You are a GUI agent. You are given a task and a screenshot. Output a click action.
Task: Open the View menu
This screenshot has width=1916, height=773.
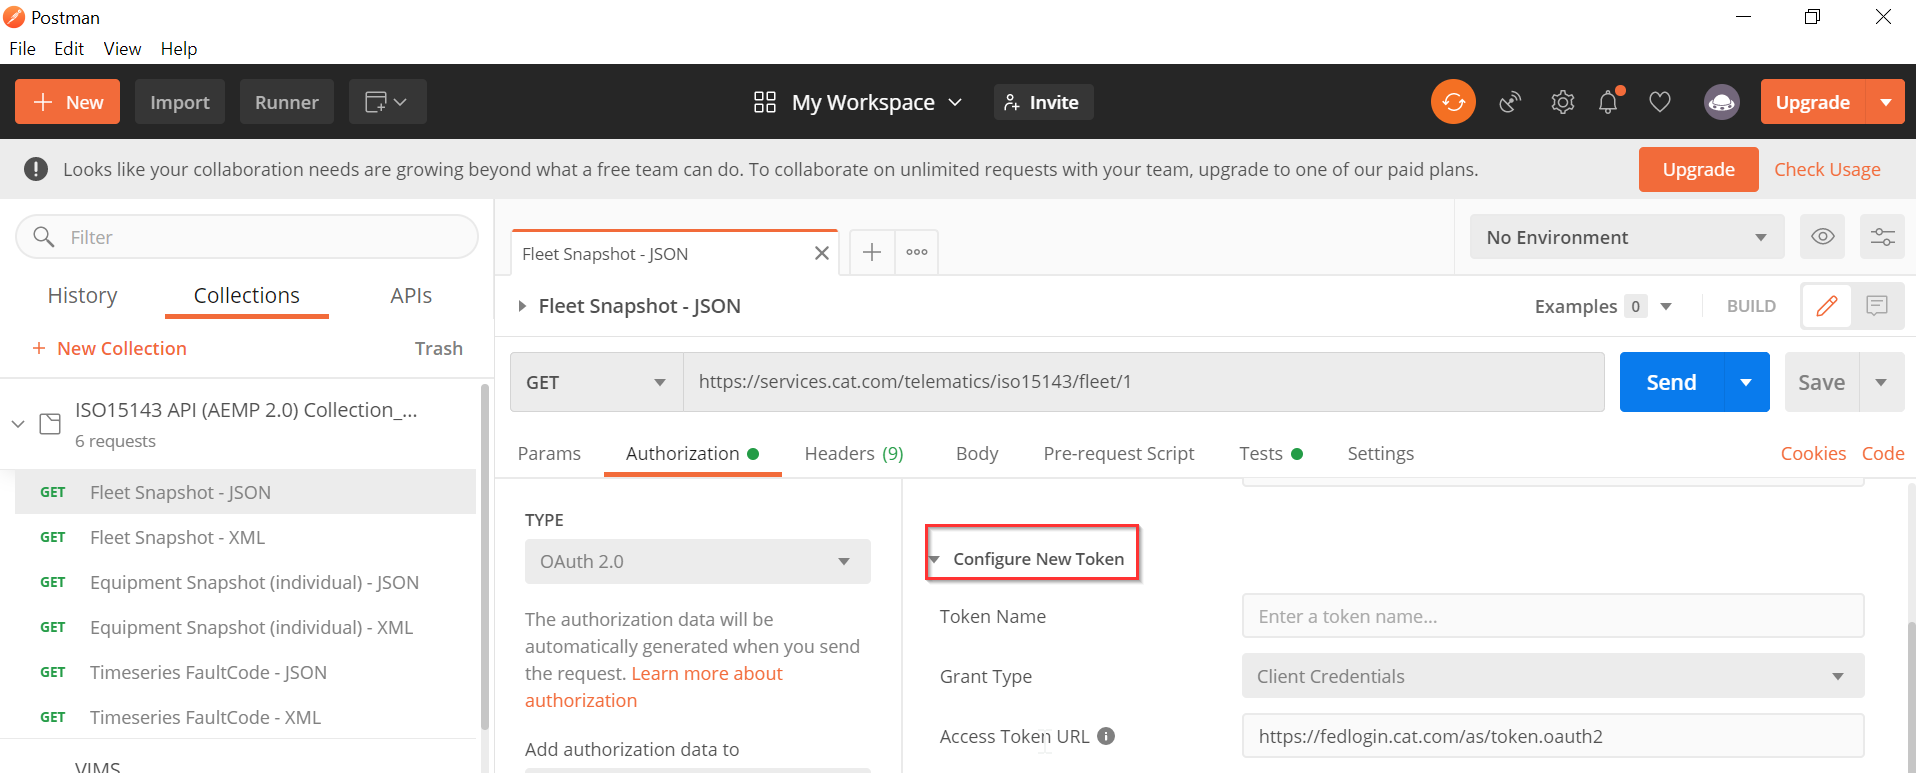122,48
